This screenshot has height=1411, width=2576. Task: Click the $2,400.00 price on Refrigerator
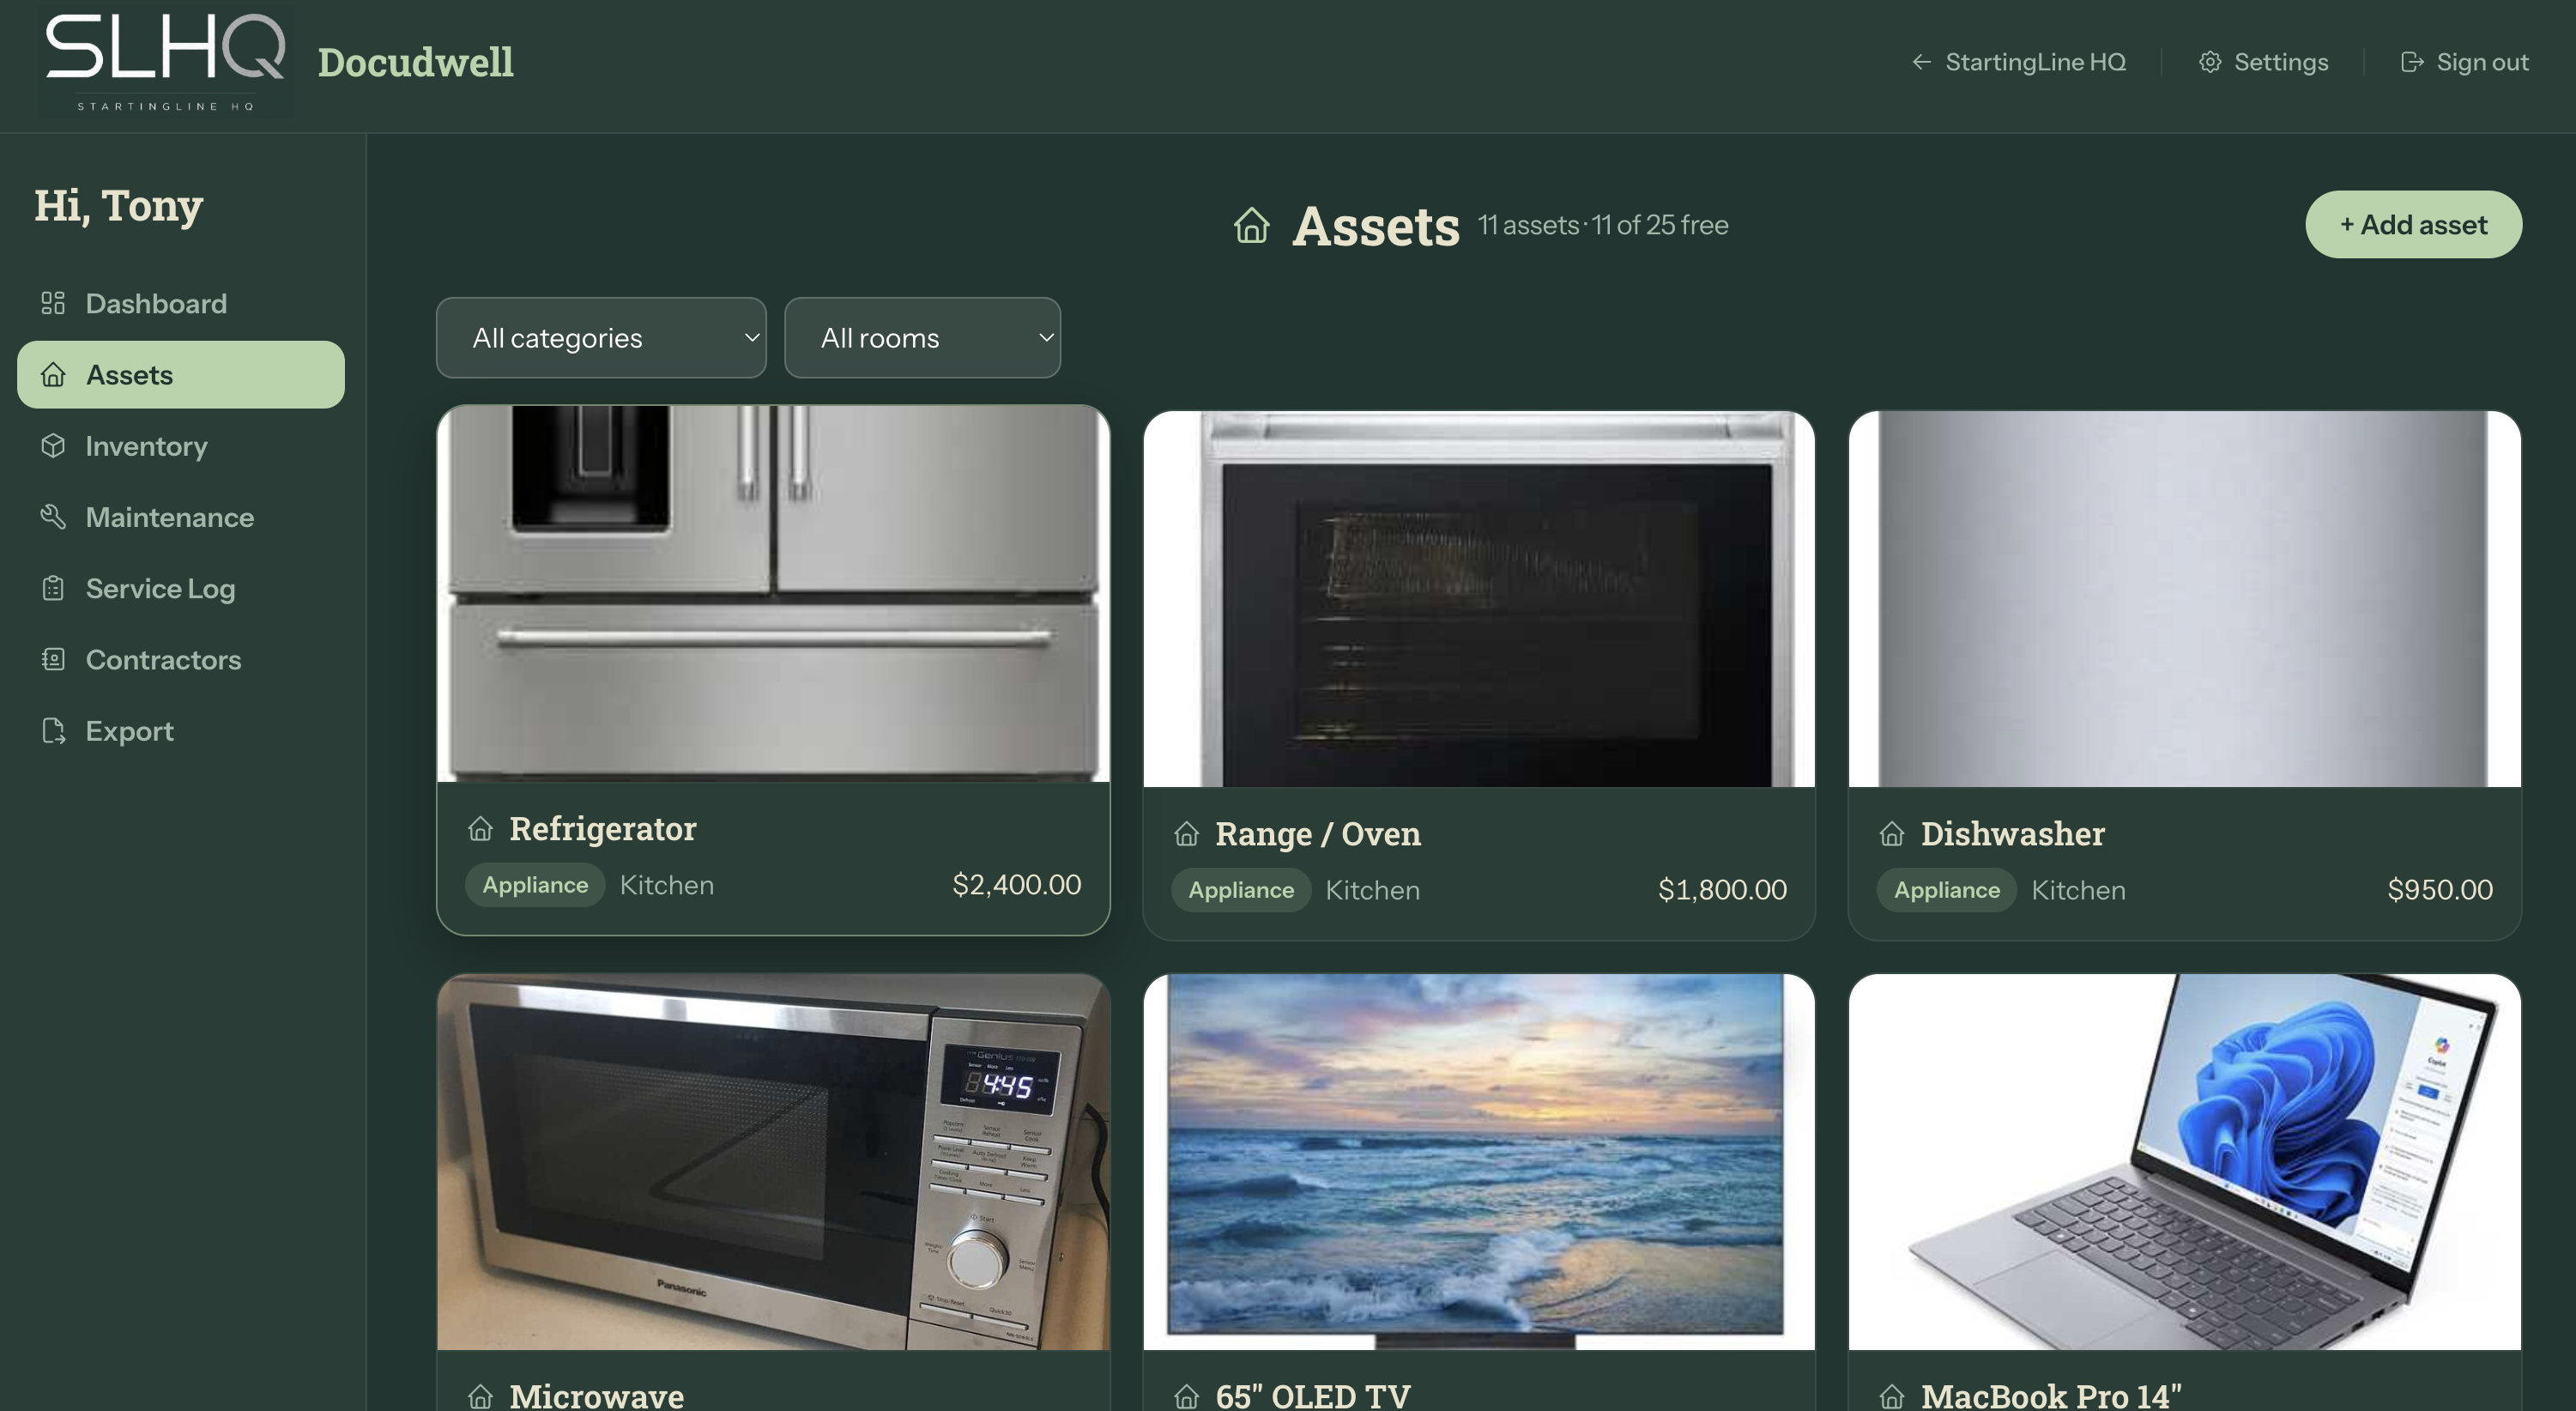pos(1017,885)
